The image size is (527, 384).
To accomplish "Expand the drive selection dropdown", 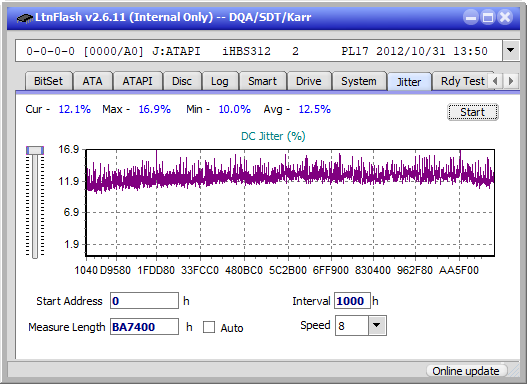I will pos(511,51).
